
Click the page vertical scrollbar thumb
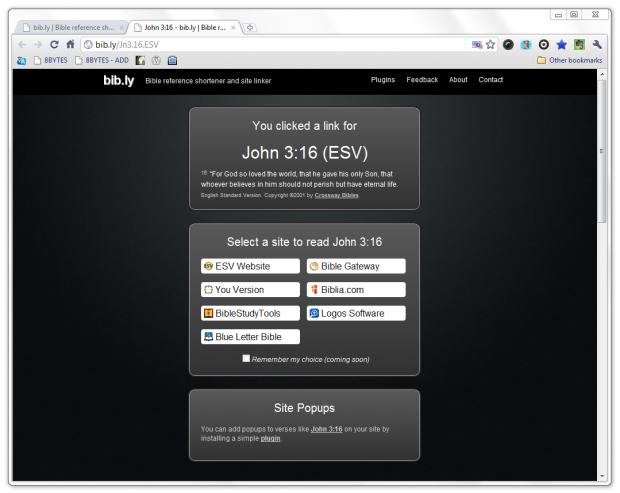602,151
